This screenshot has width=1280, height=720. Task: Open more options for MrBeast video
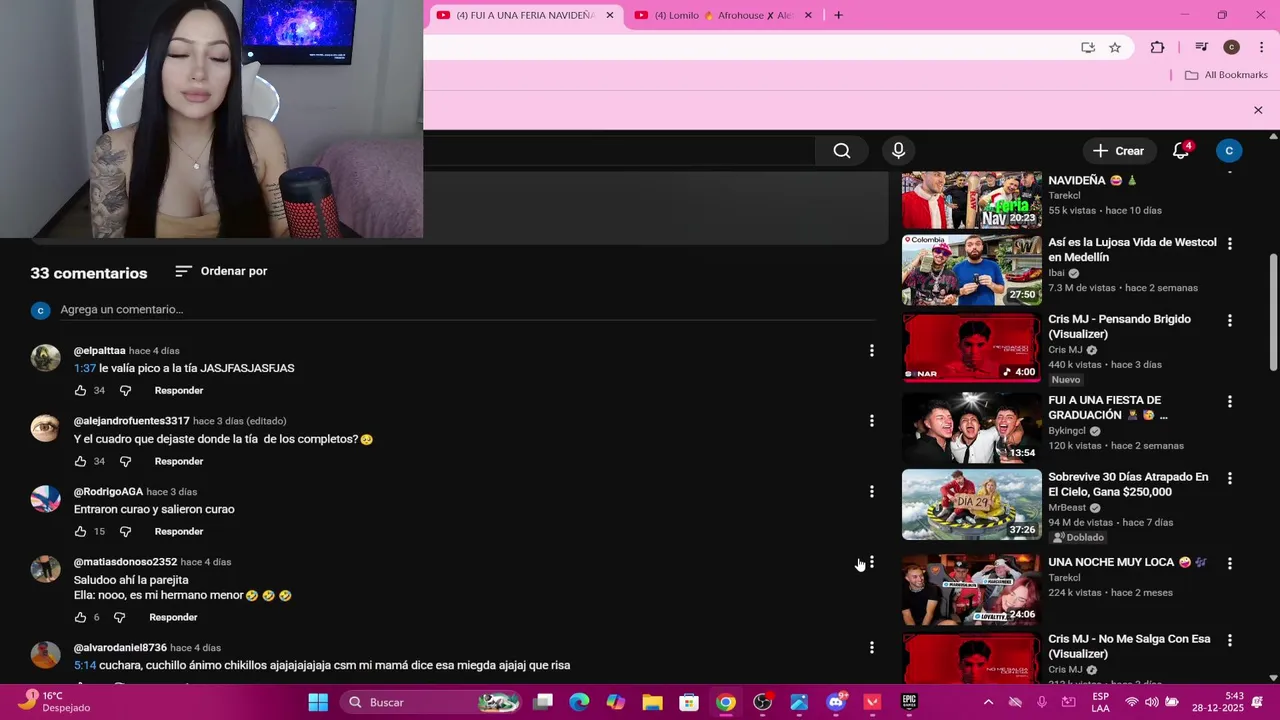1229,478
